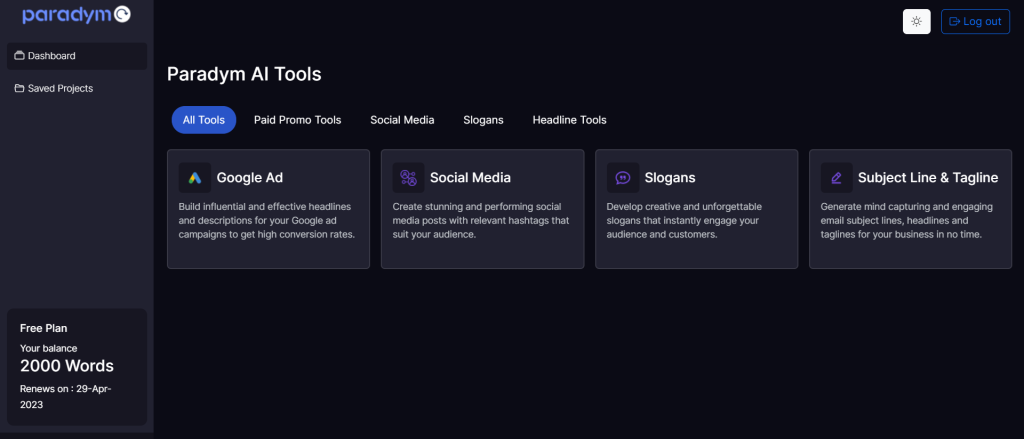Click the Log out arrow icon

pyautogui.click(x=954, y=22)
